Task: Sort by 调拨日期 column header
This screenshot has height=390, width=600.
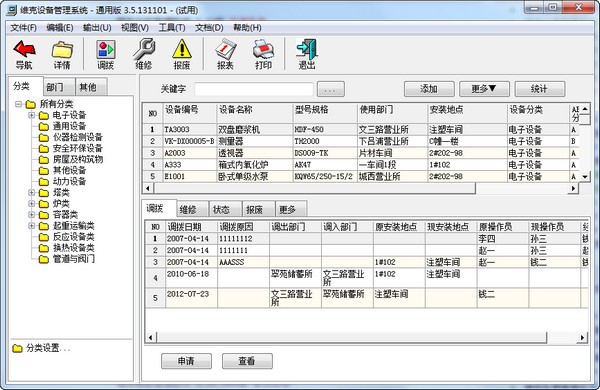Action: click(192, 227)
